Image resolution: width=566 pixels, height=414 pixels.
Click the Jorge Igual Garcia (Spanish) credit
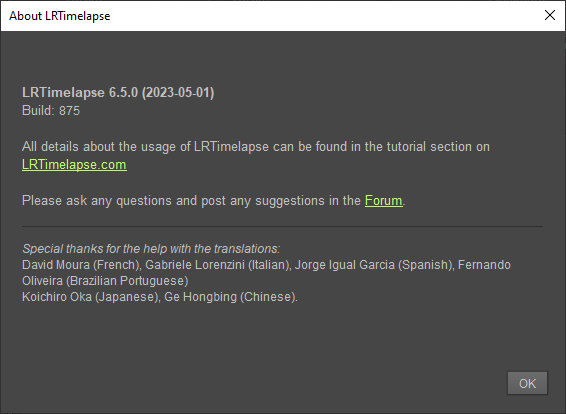tap(374, 265)
